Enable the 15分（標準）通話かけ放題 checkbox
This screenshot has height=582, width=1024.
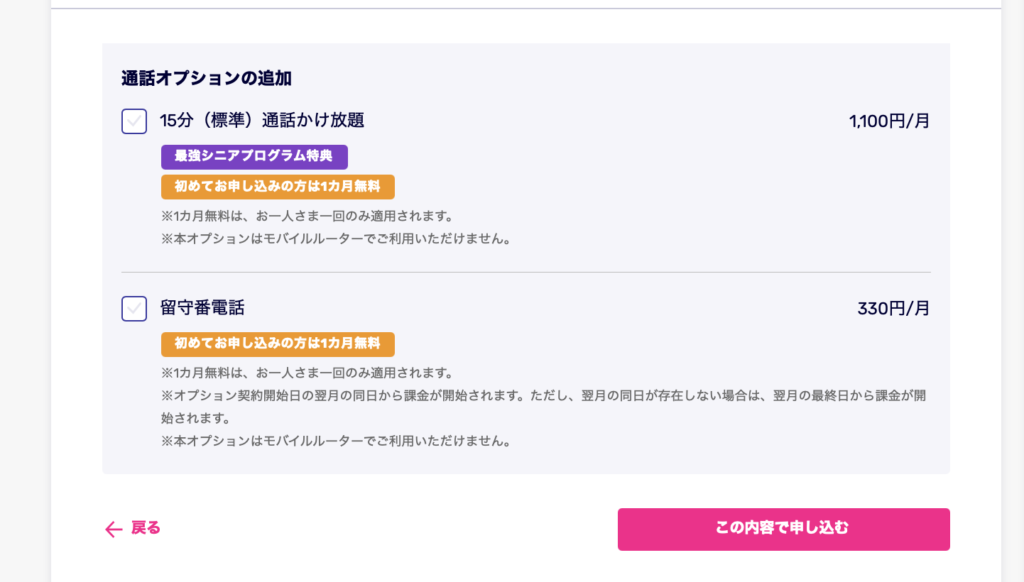134,121
